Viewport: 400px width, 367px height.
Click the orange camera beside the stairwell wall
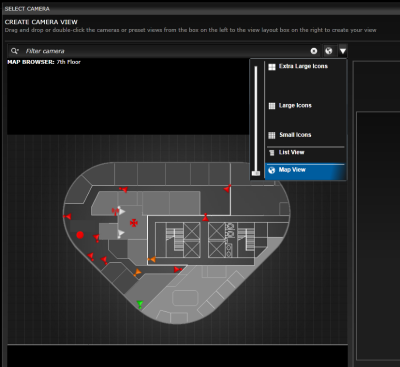click(x=152, y=259)
